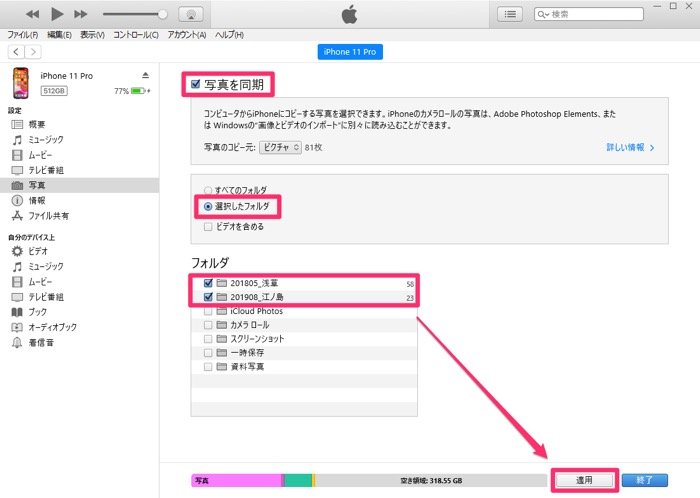Open ファイル共有 settings item
The width and height of the screenshot is (700, 498).
pos(48,216)
